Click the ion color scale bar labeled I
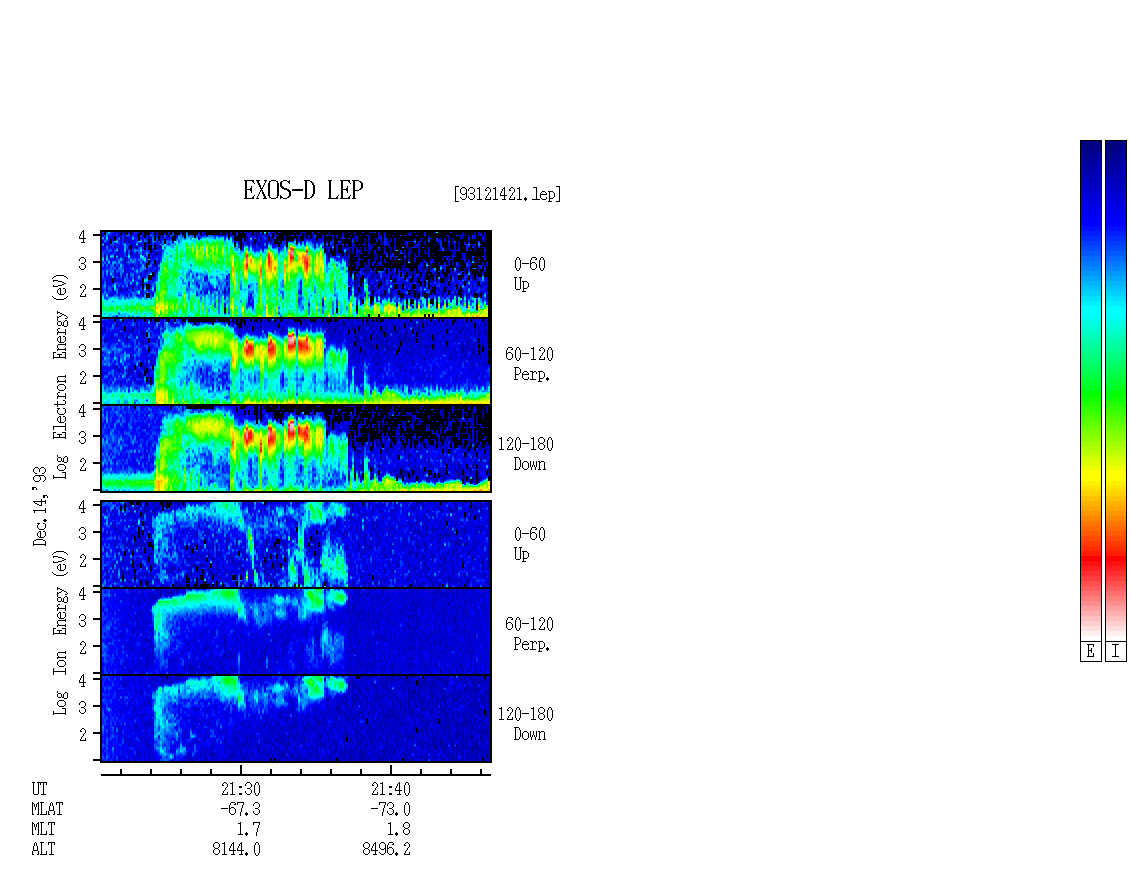 coord(1116,390)
